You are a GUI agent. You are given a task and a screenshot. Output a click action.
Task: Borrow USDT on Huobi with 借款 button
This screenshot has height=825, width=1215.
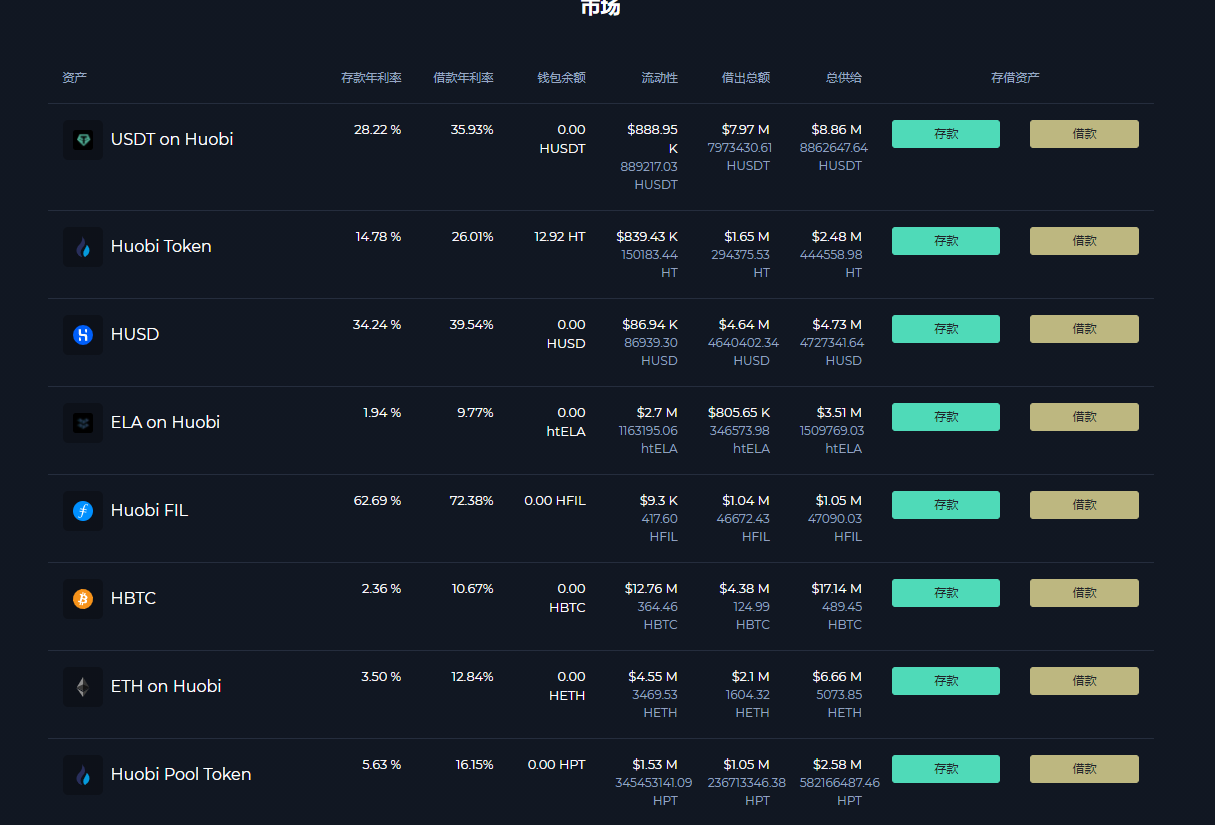tap(1084, 134)
